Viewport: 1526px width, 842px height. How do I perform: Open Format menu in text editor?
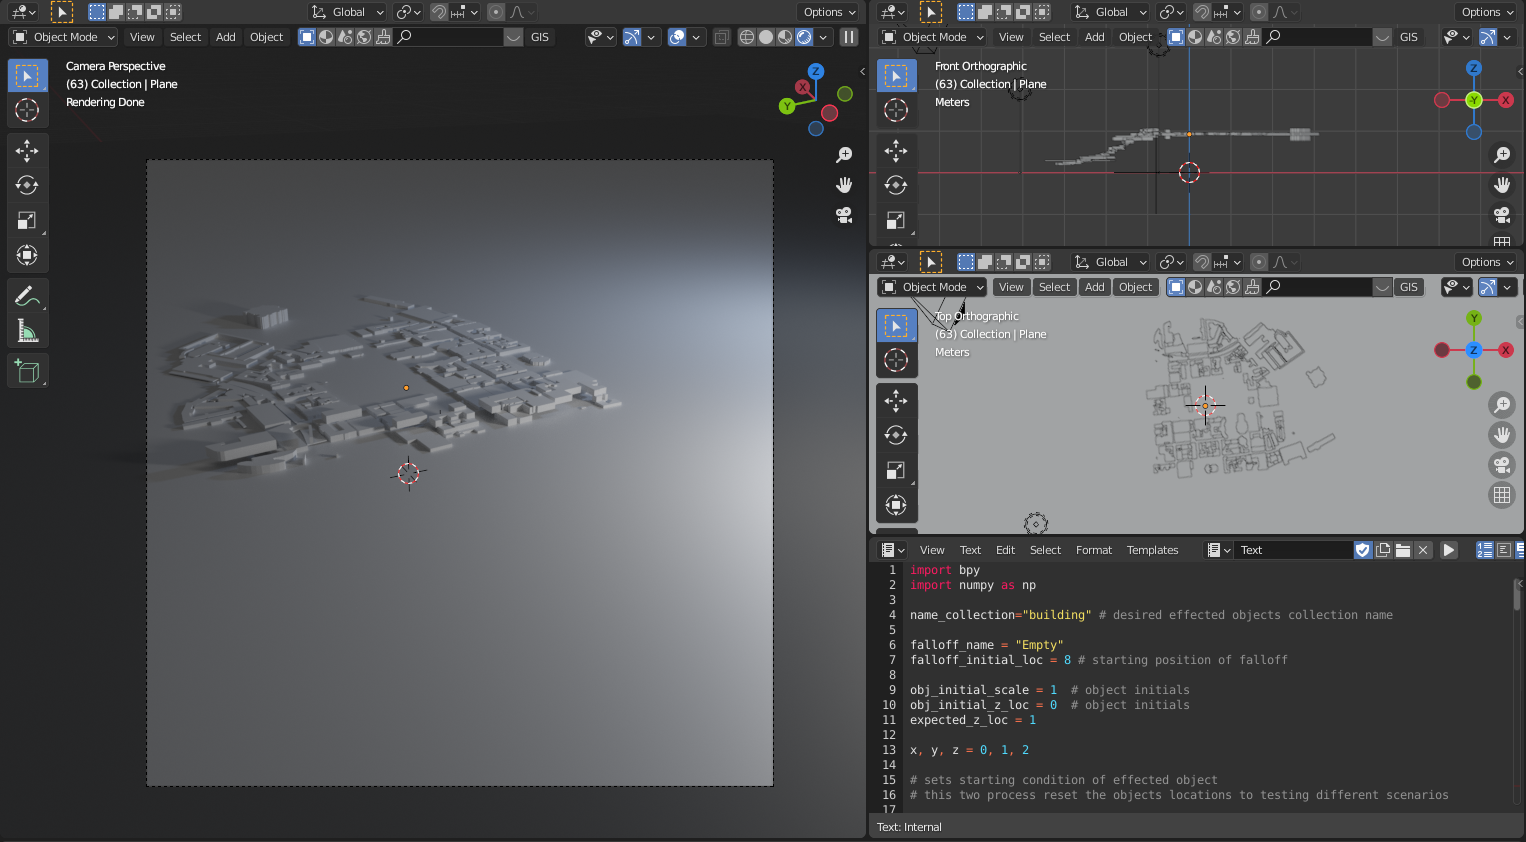click(x=1094, y=550)
